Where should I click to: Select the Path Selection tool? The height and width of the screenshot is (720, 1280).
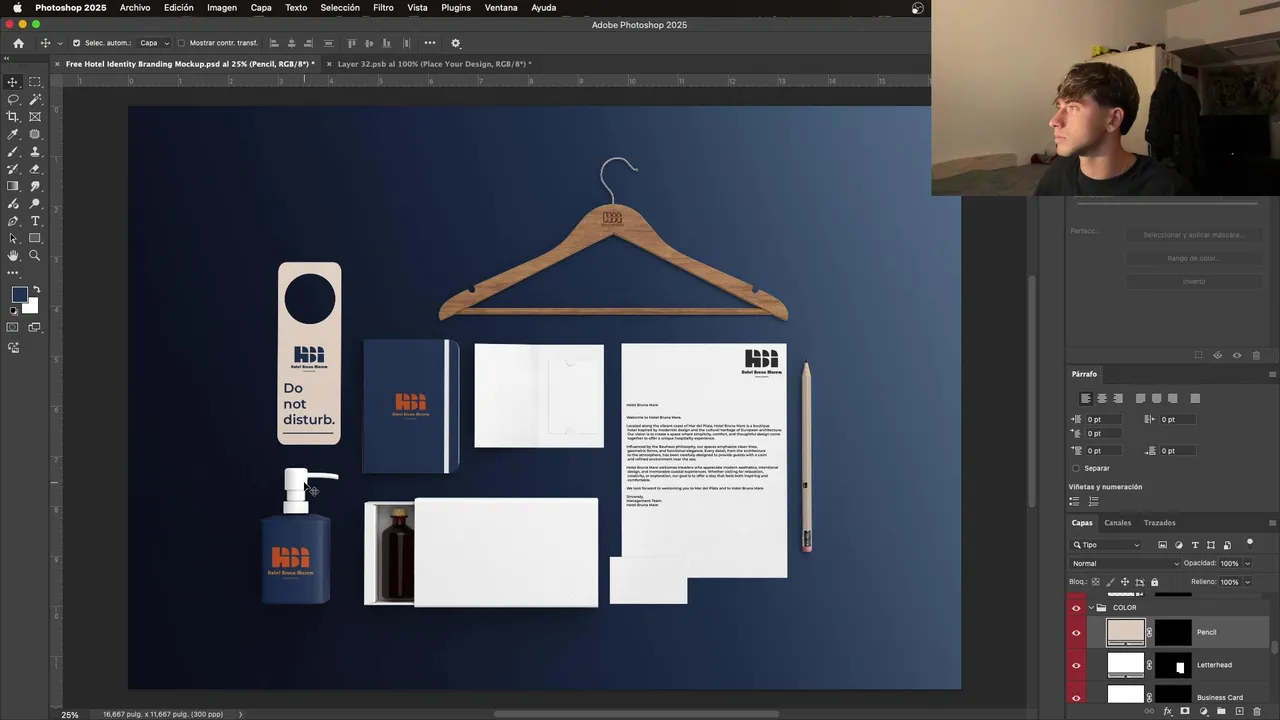[x=12, y=238]
